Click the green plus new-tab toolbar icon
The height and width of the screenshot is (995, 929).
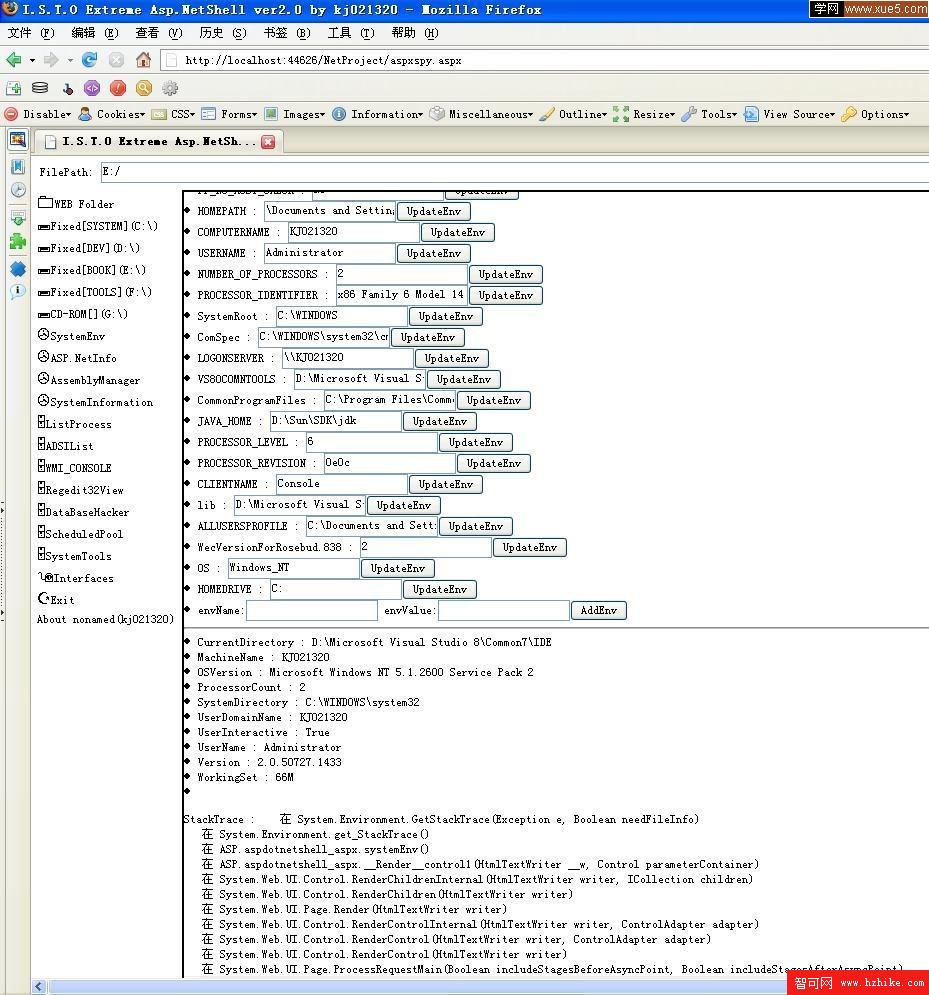pyautogui.click(x=14, y=88)
